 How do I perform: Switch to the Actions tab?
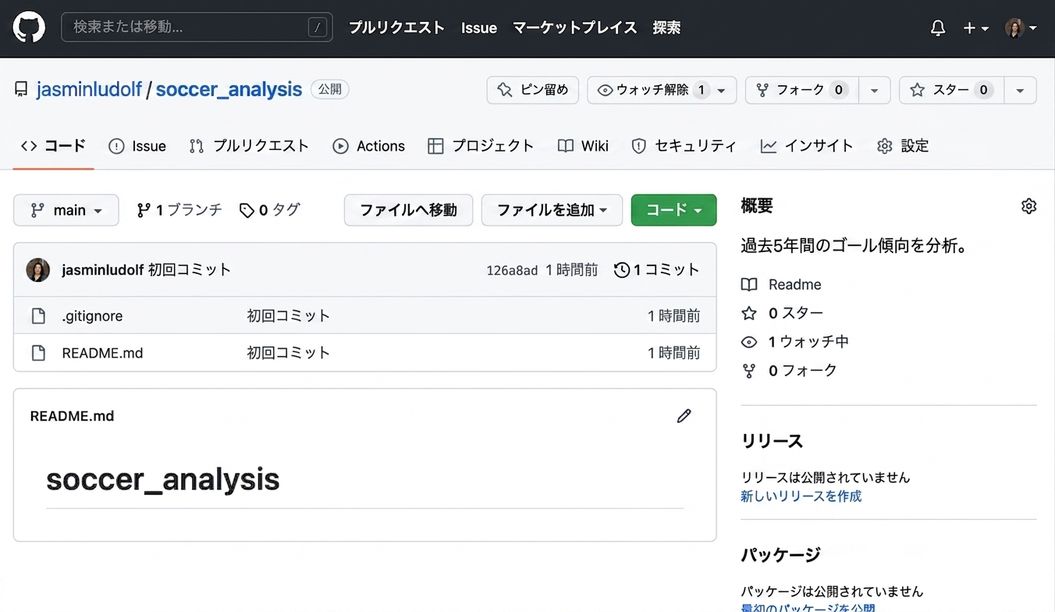(x=369, y=146)
